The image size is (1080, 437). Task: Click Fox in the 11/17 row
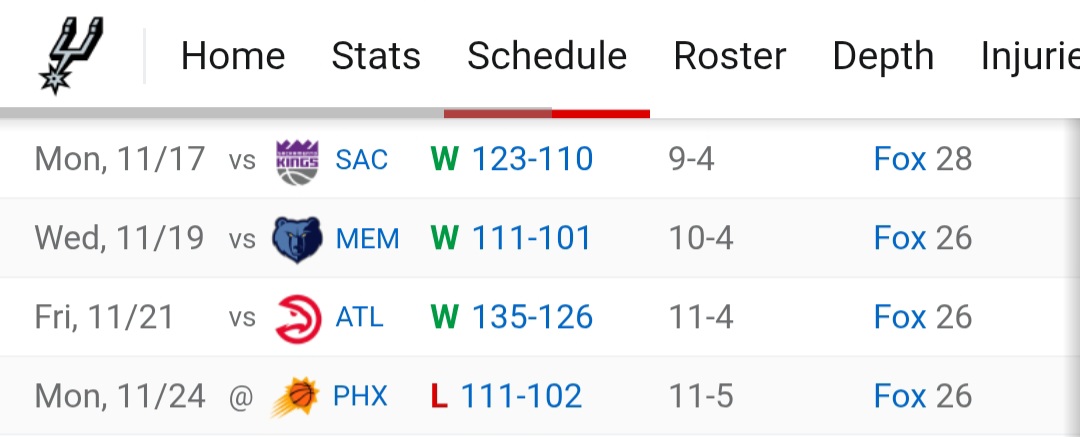[x=900, y=159]
